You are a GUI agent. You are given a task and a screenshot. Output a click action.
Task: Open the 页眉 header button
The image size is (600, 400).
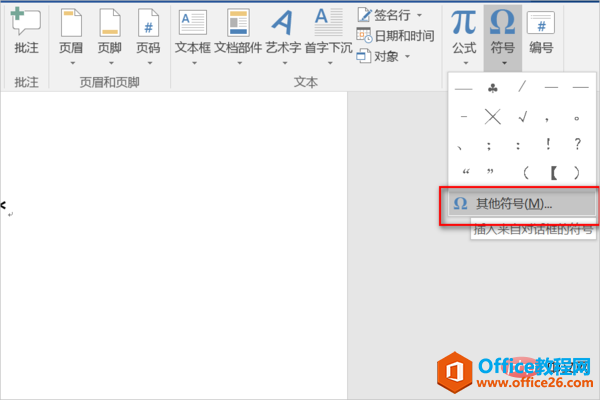click(71, 36)
